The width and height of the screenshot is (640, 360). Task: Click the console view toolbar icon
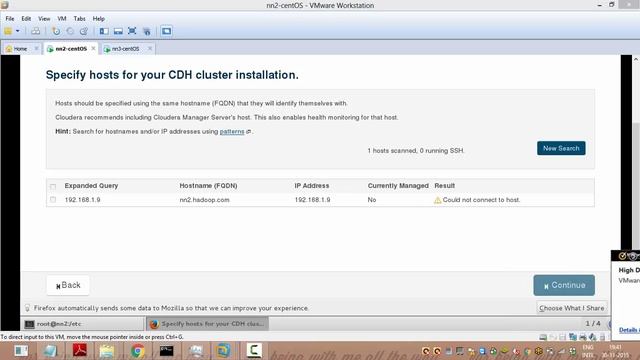coord(166,31)
